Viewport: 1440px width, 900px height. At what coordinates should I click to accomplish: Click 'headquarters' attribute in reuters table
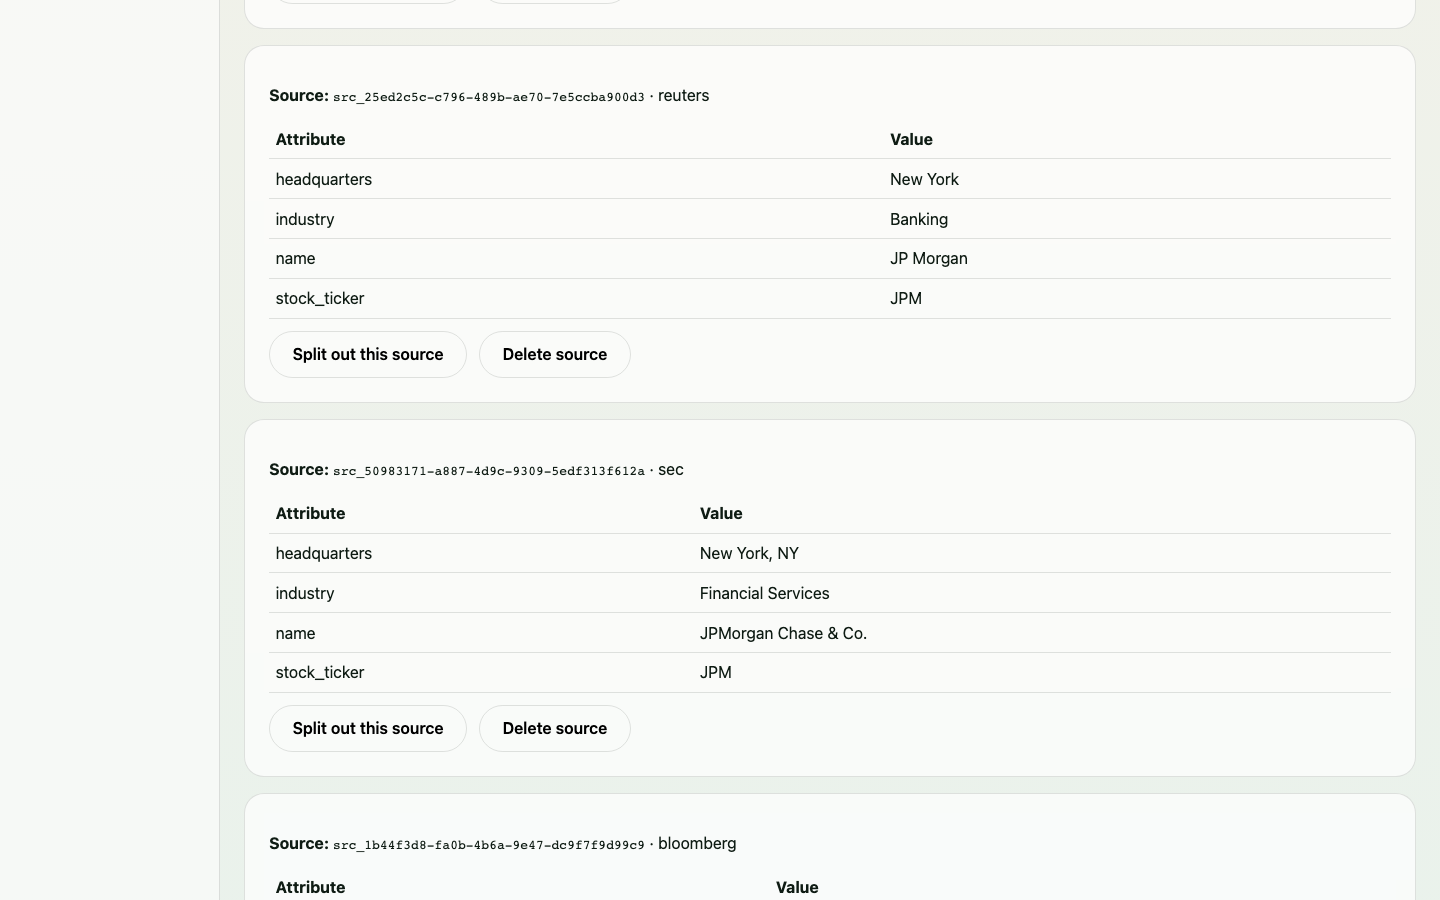pyautogui.click(x=324, y=179)
